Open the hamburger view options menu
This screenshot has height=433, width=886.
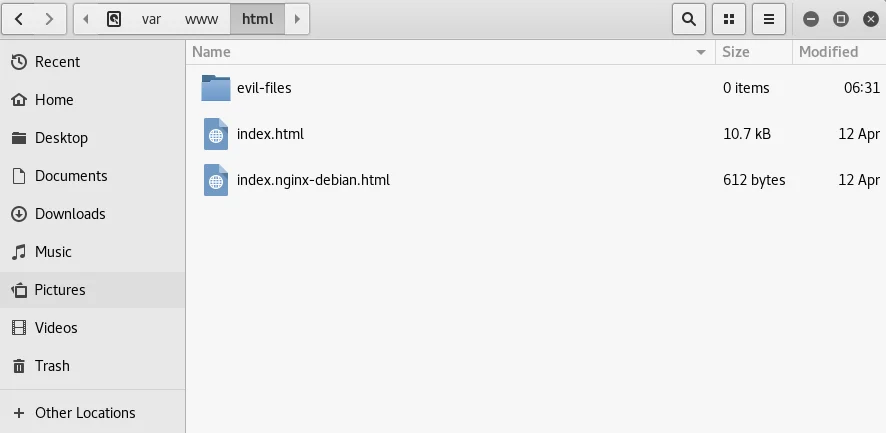(x=768, y=19)
